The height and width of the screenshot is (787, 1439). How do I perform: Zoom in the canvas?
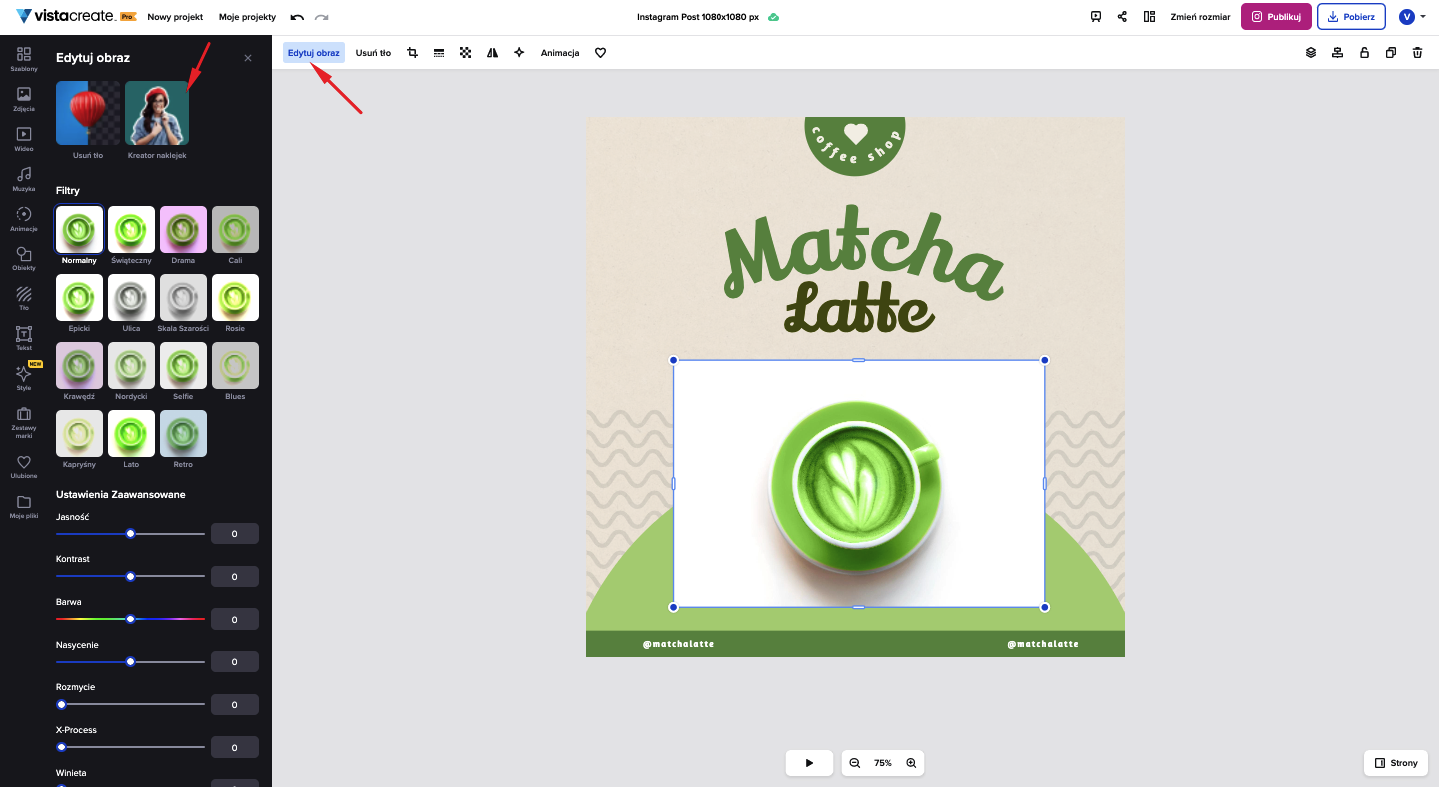tap(911, 763)
